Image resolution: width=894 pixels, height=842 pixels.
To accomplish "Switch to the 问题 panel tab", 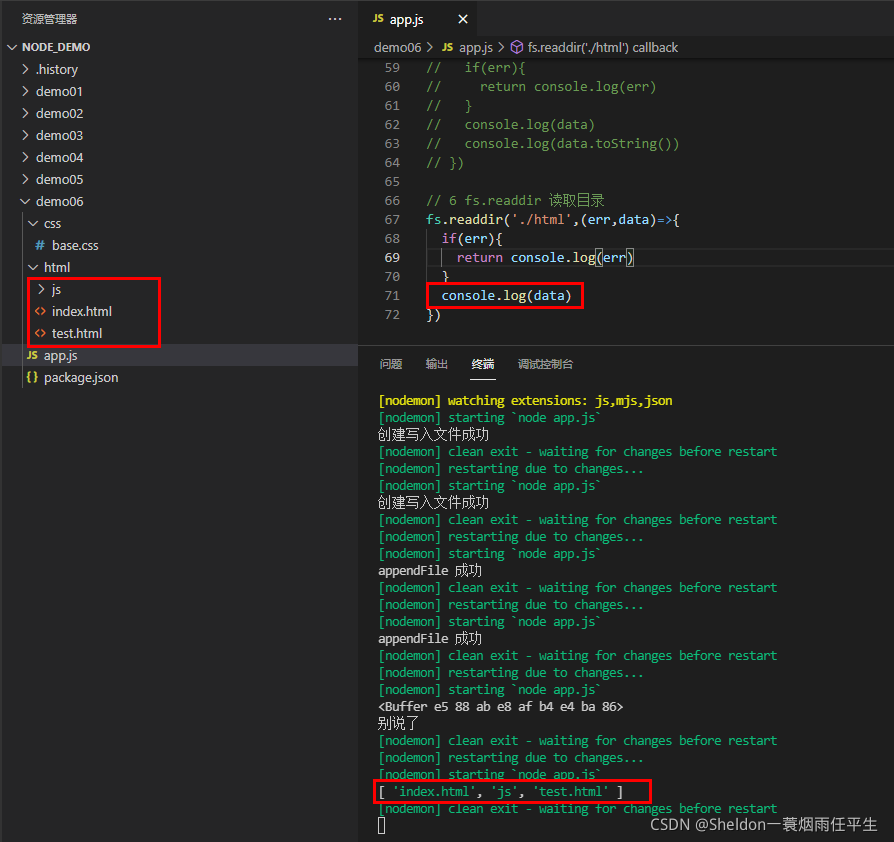I will click(x=391, y=364).
